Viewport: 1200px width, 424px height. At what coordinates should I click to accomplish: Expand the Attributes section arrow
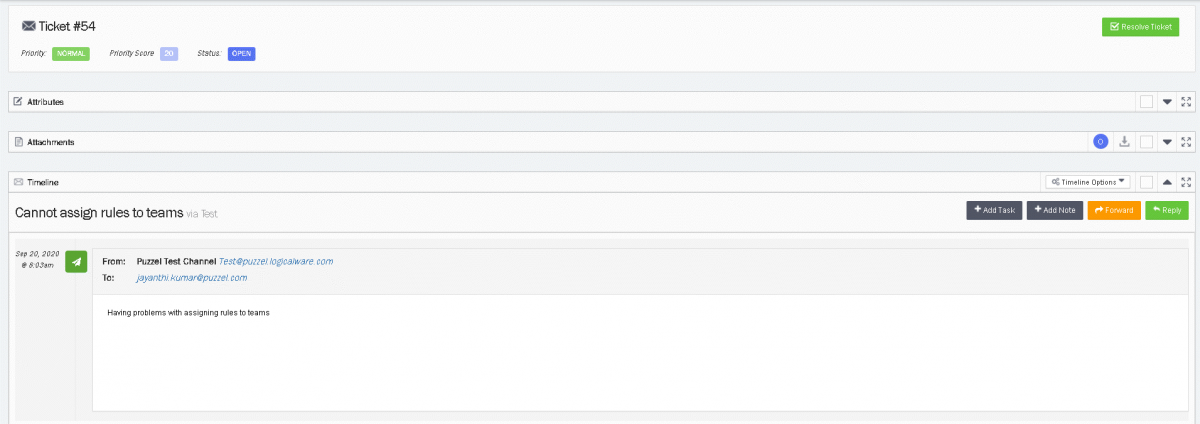pos(1167,102)
